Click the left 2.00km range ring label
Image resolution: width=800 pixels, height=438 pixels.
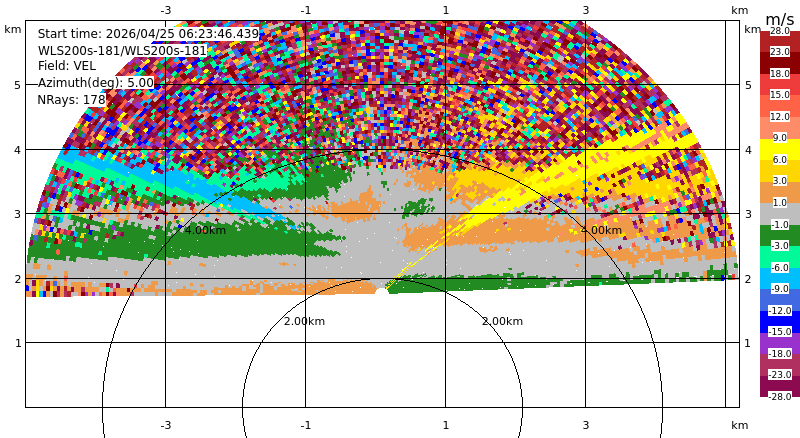point(304,321)
